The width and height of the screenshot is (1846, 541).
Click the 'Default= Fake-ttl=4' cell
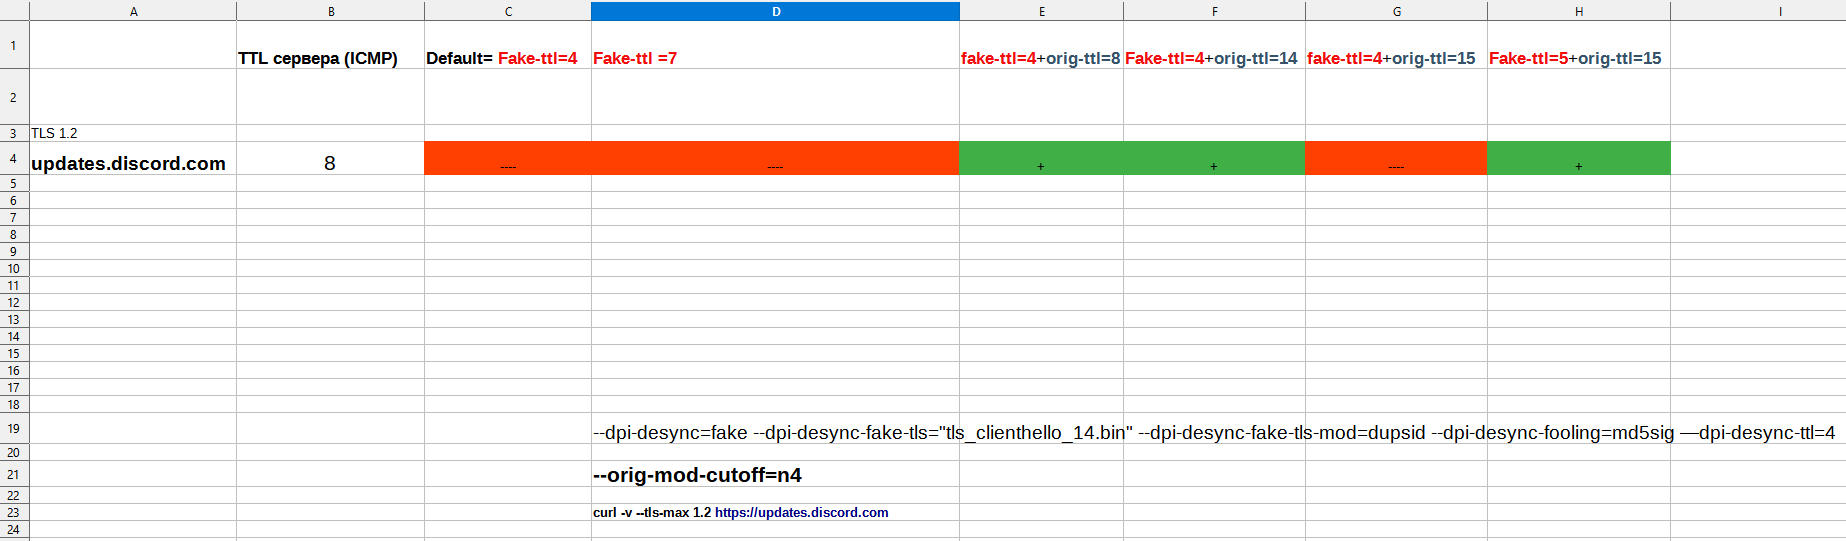pos(508,45)
